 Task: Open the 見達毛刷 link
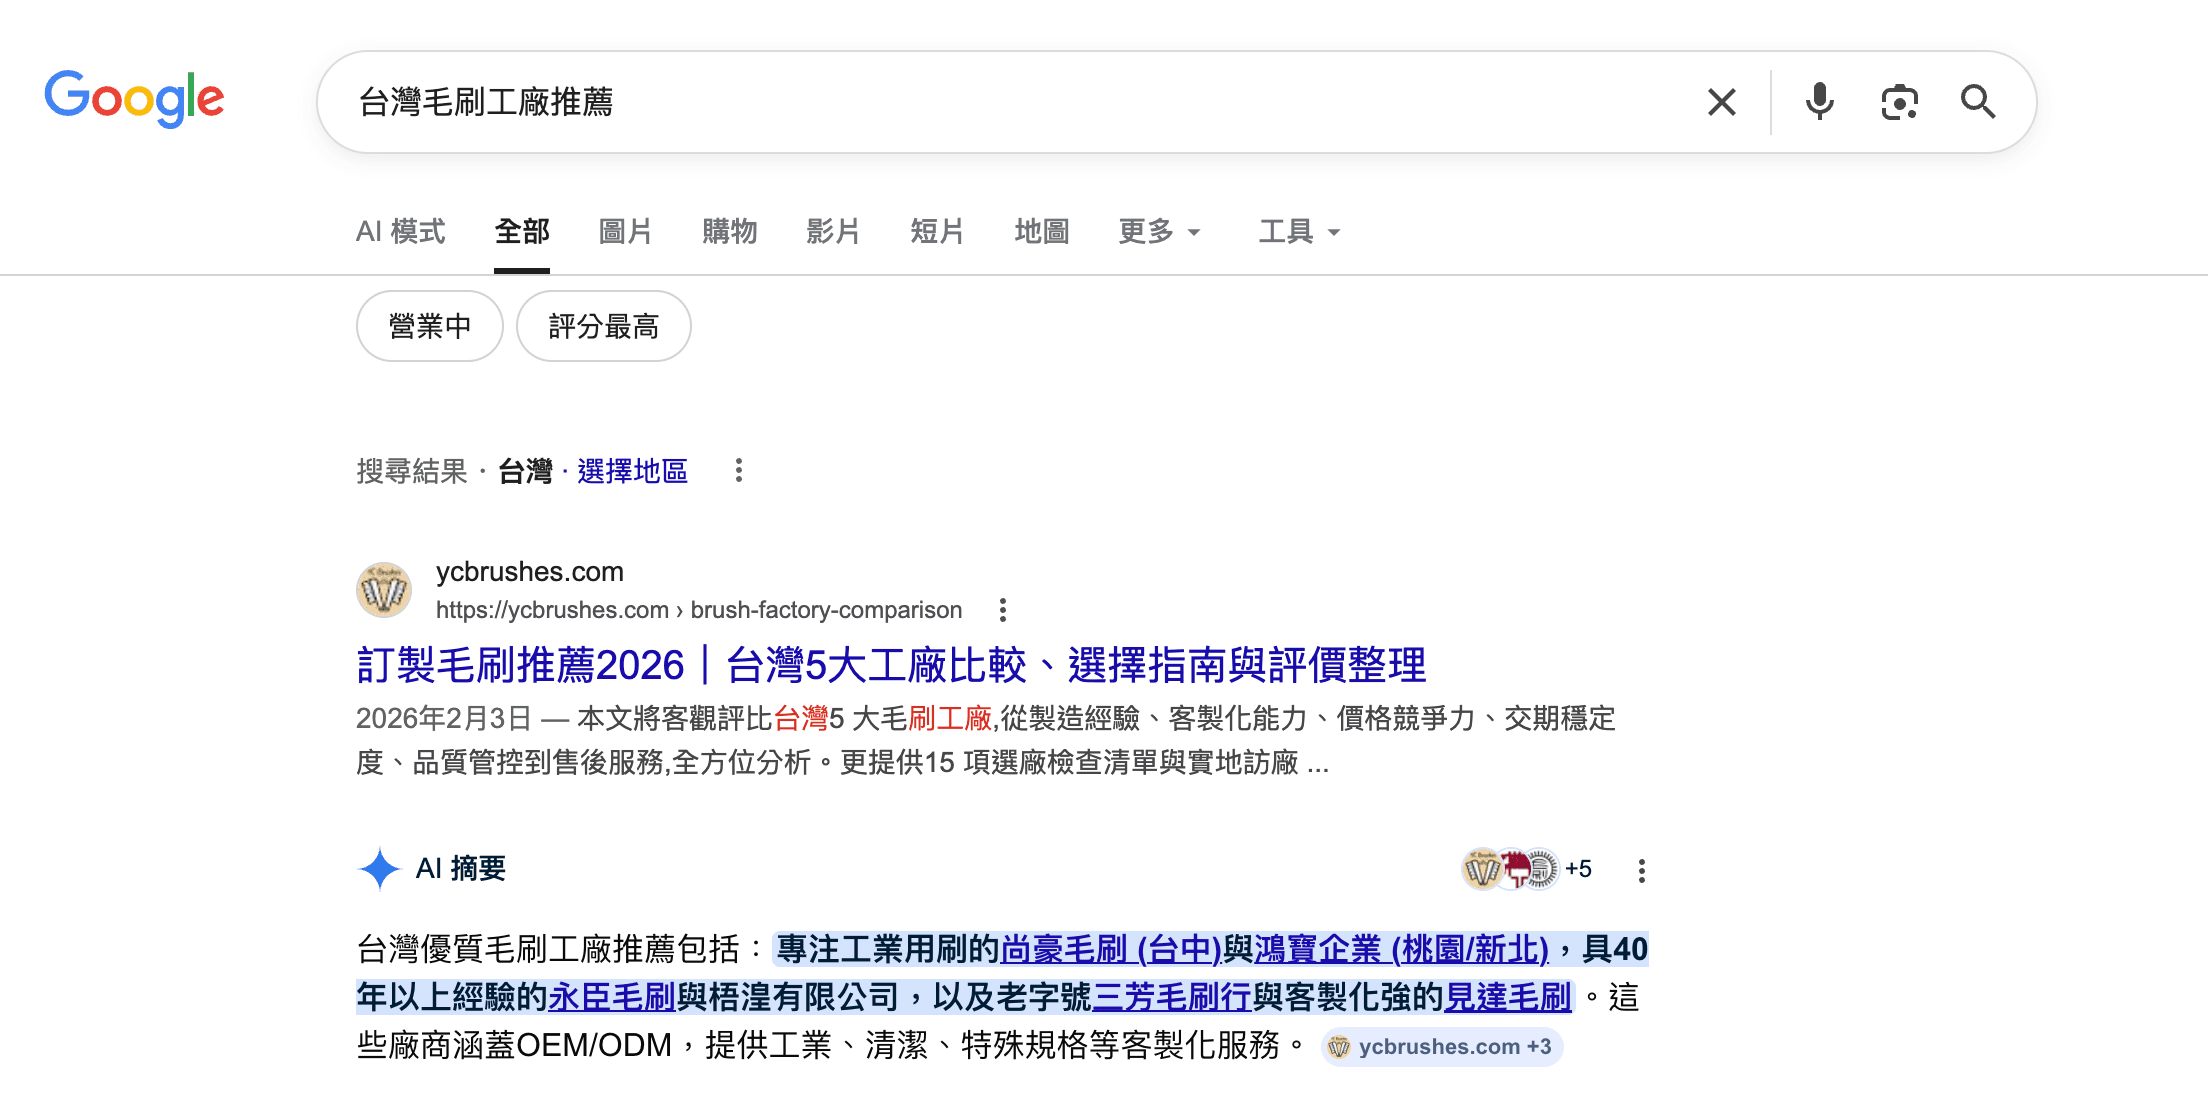pyautogui.click(x=1508, y=996)
